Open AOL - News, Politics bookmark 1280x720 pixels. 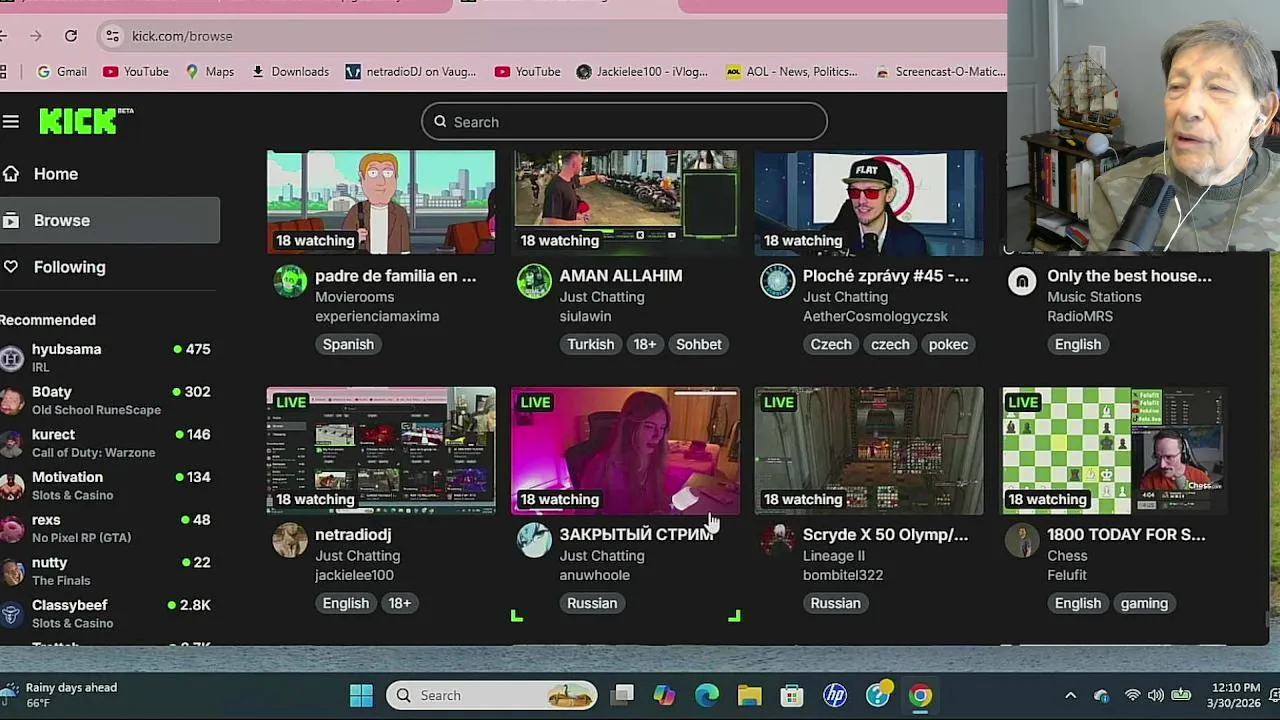click(792, 72)
